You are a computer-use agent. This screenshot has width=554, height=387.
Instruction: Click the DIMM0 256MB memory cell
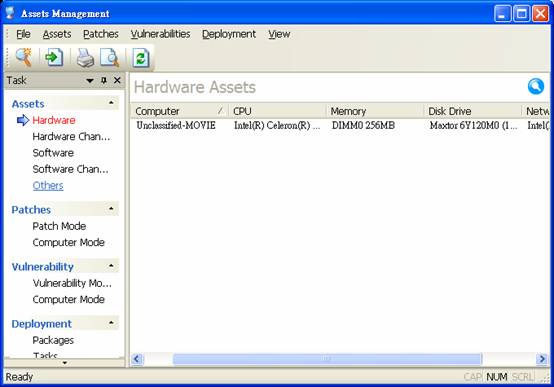pos(363,125)
